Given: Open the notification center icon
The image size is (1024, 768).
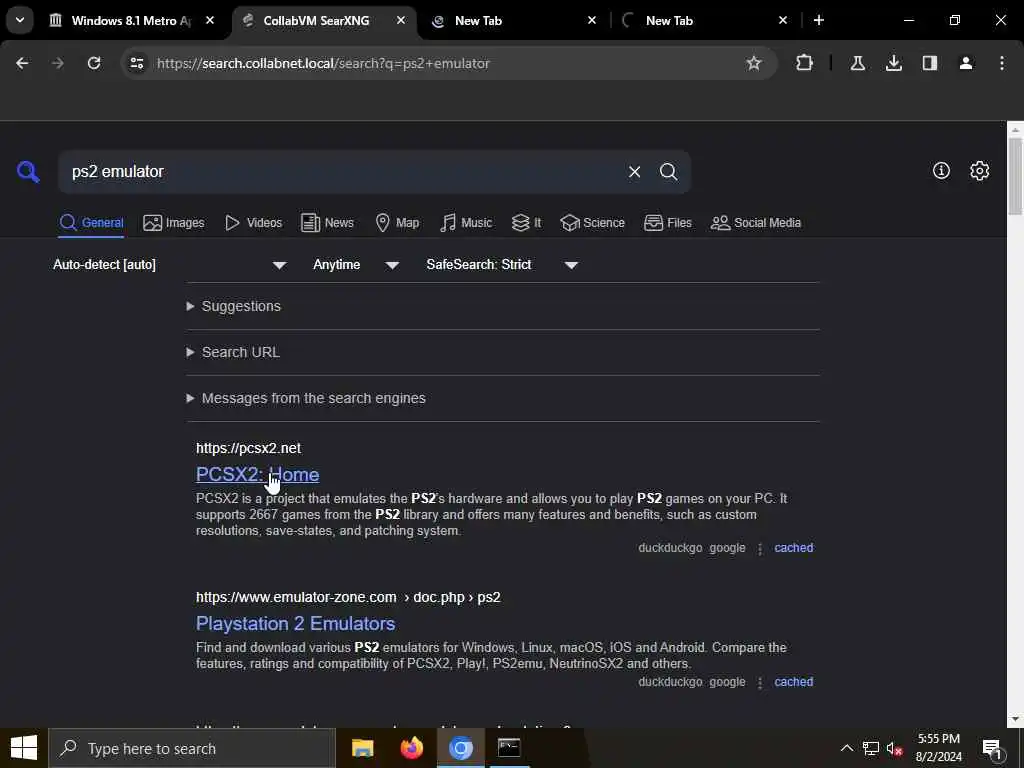Looking at the screenshot, I should click(992, 749).
